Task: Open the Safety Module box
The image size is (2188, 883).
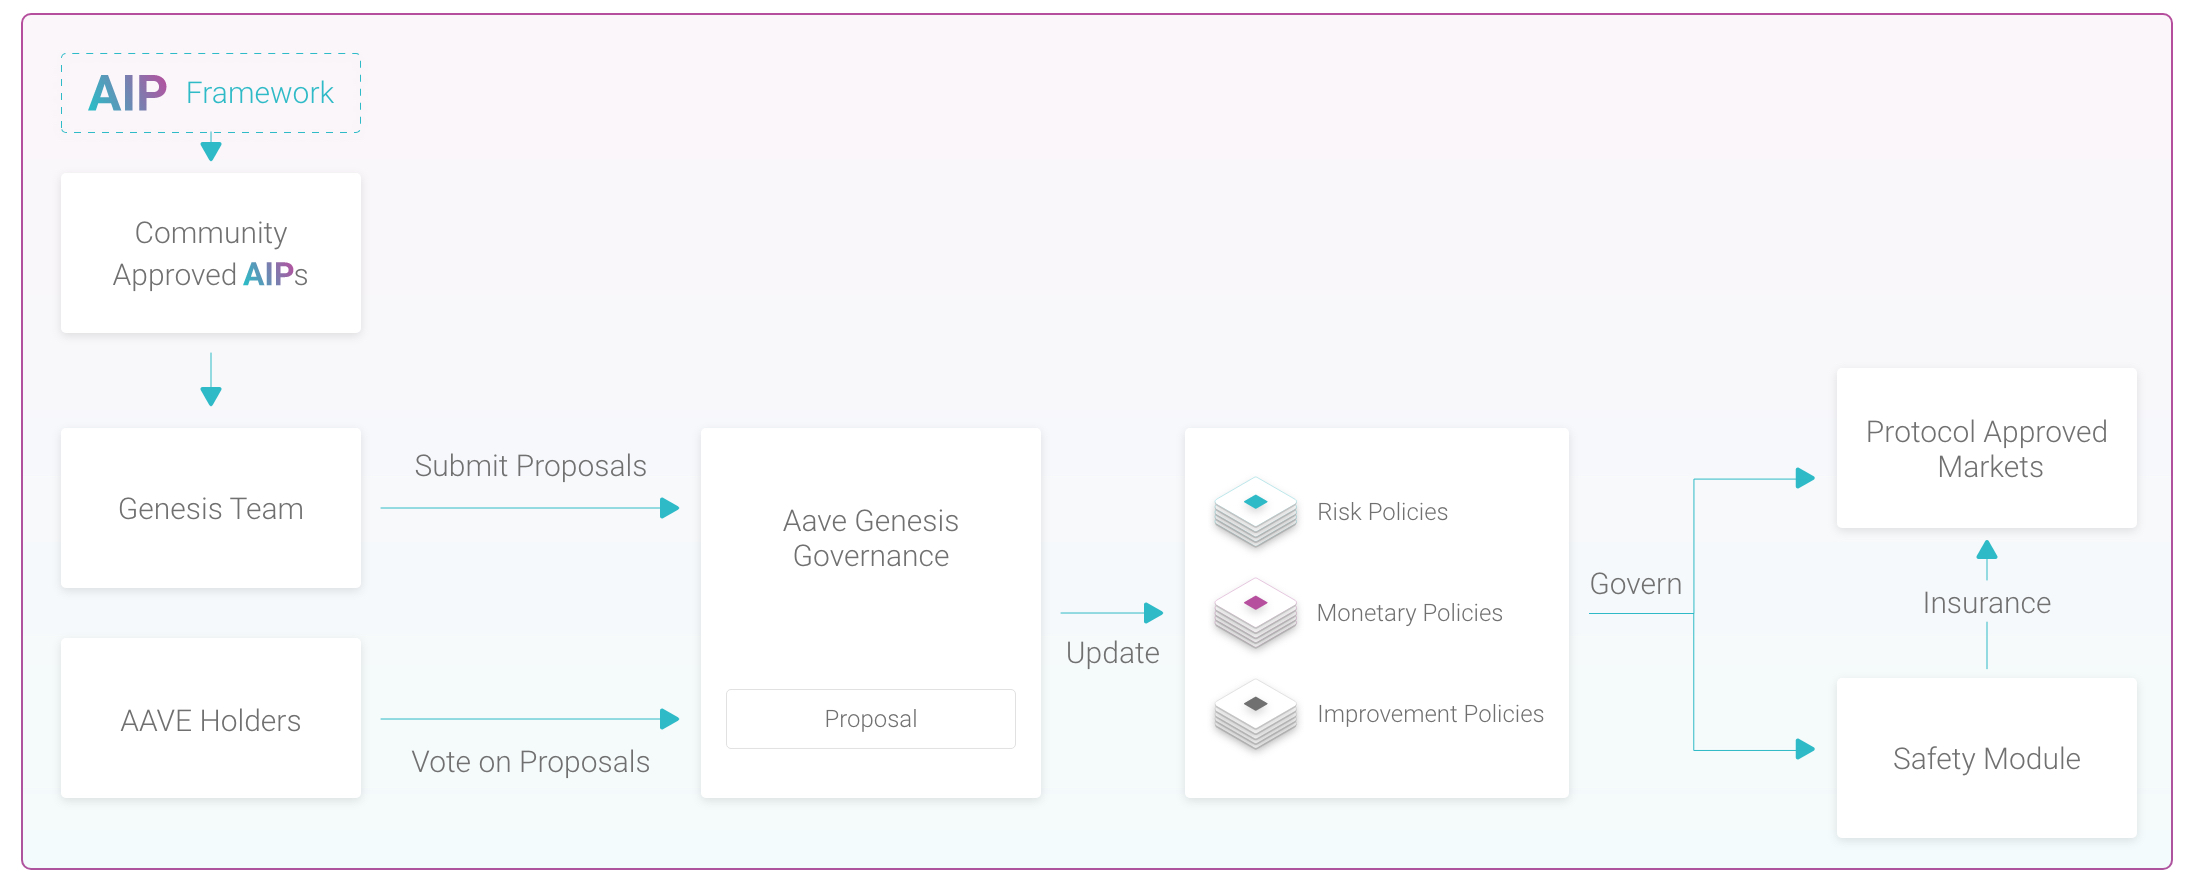Action: point(1987,758)
